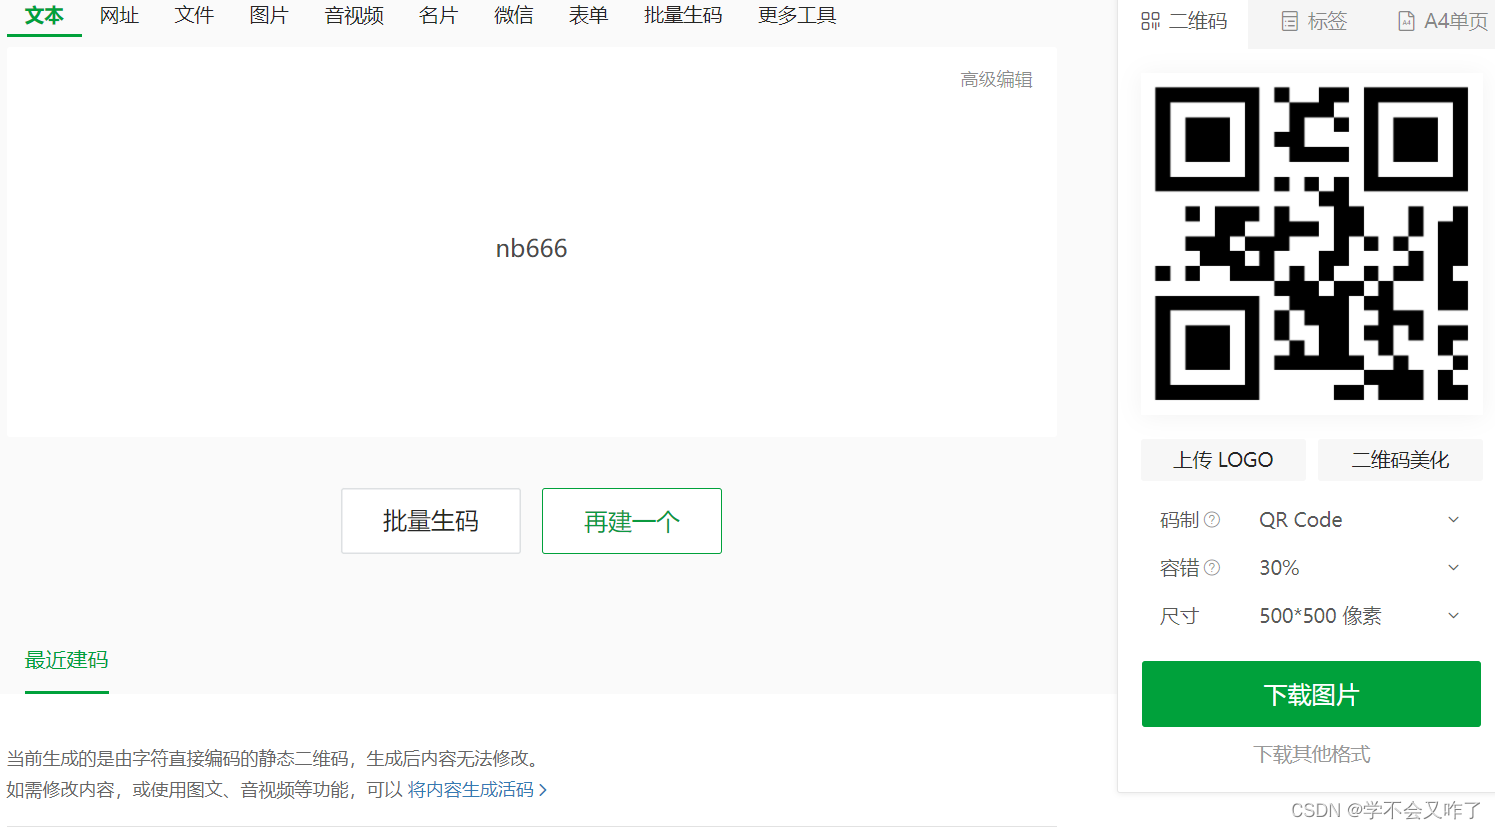Open the 容错 30% dropdown

(1360, 568)
